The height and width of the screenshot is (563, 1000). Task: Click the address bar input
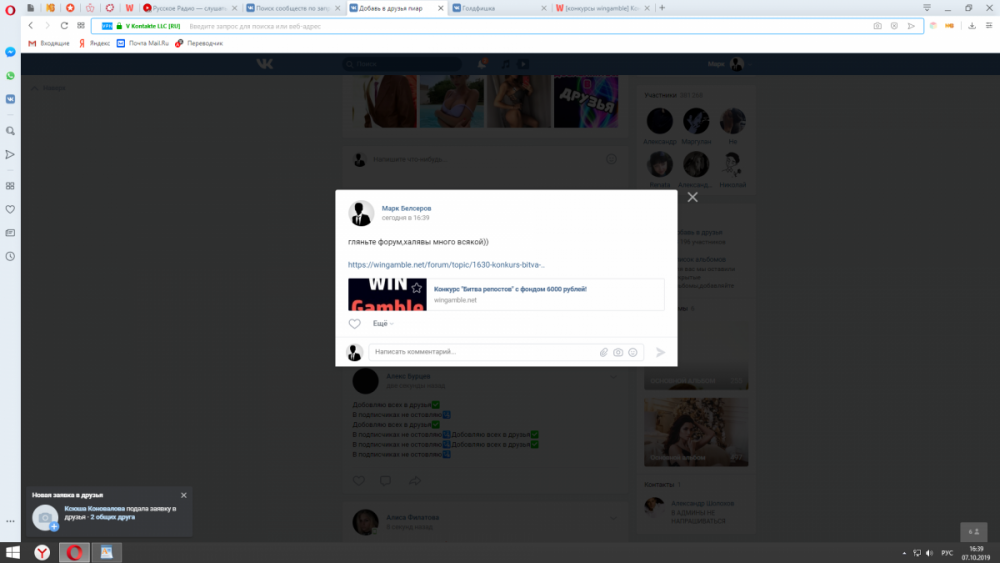tap(507, 26)
